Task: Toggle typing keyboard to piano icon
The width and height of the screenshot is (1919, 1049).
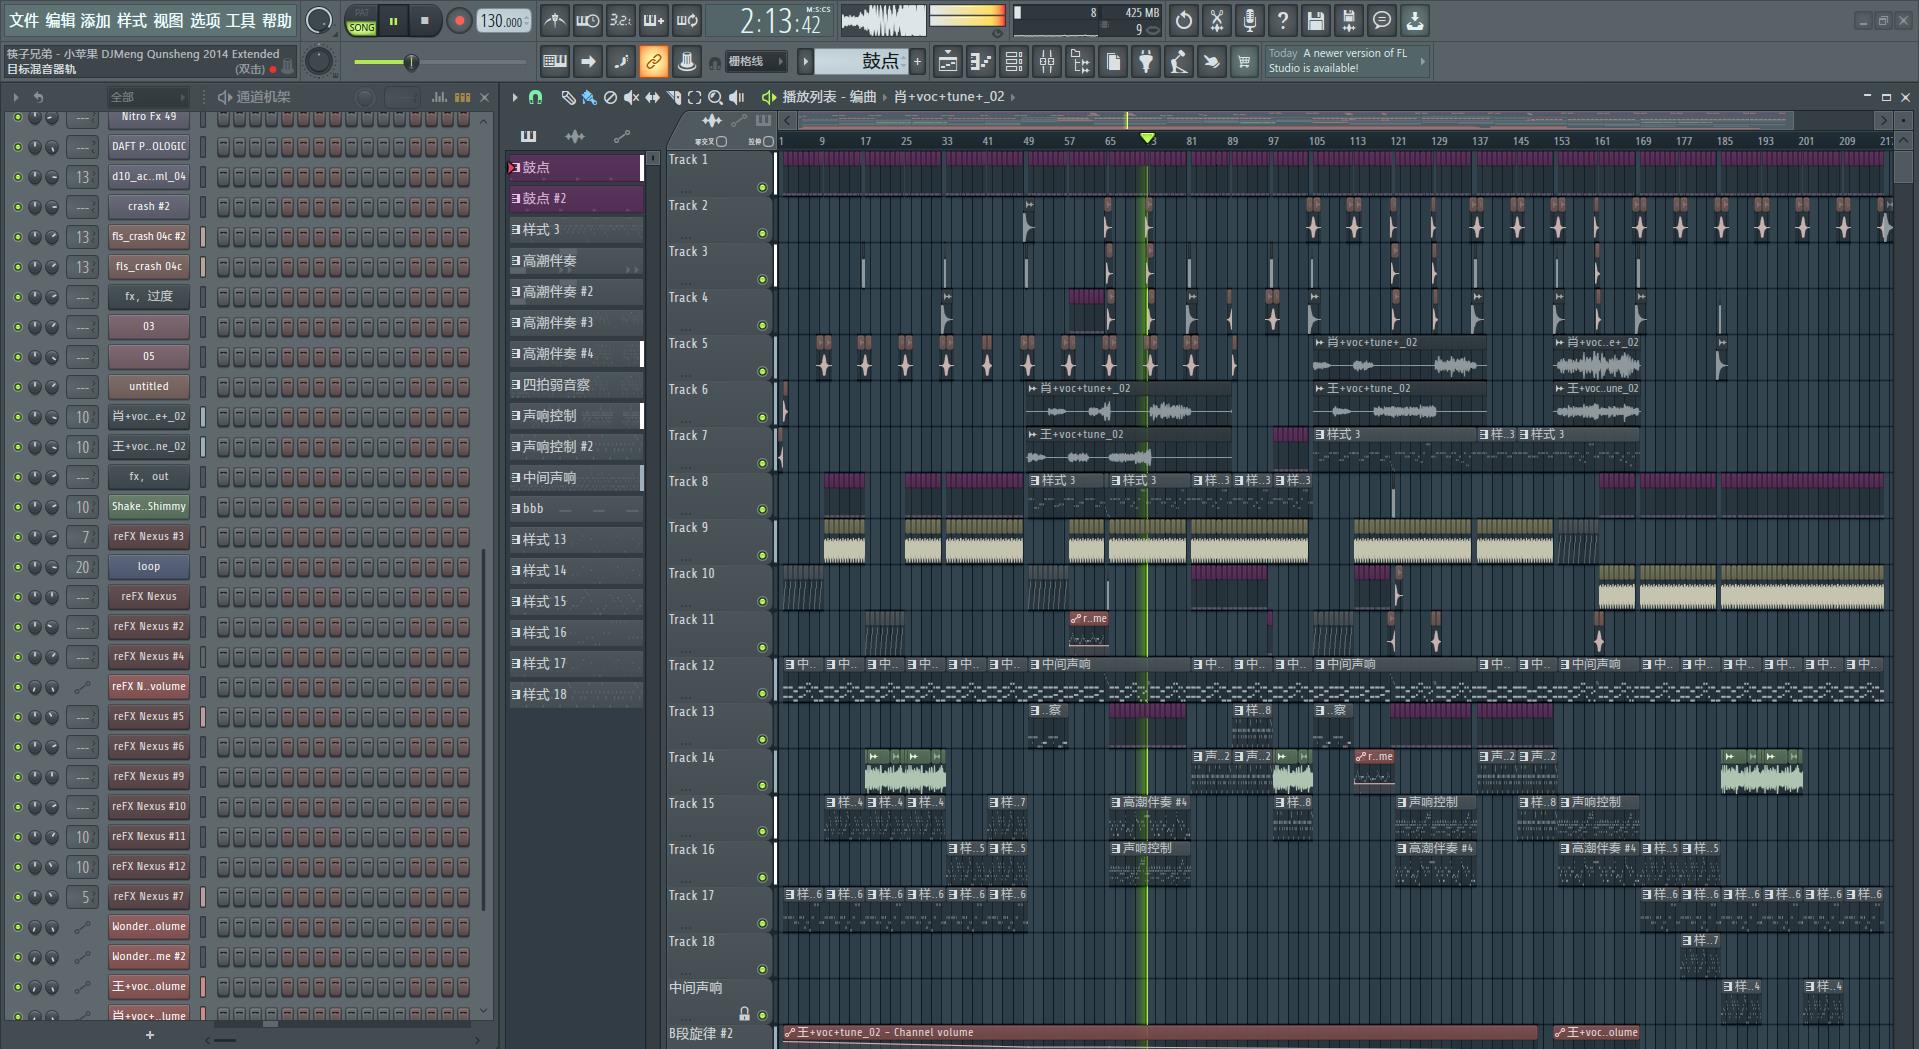Action: click(555, 62)
